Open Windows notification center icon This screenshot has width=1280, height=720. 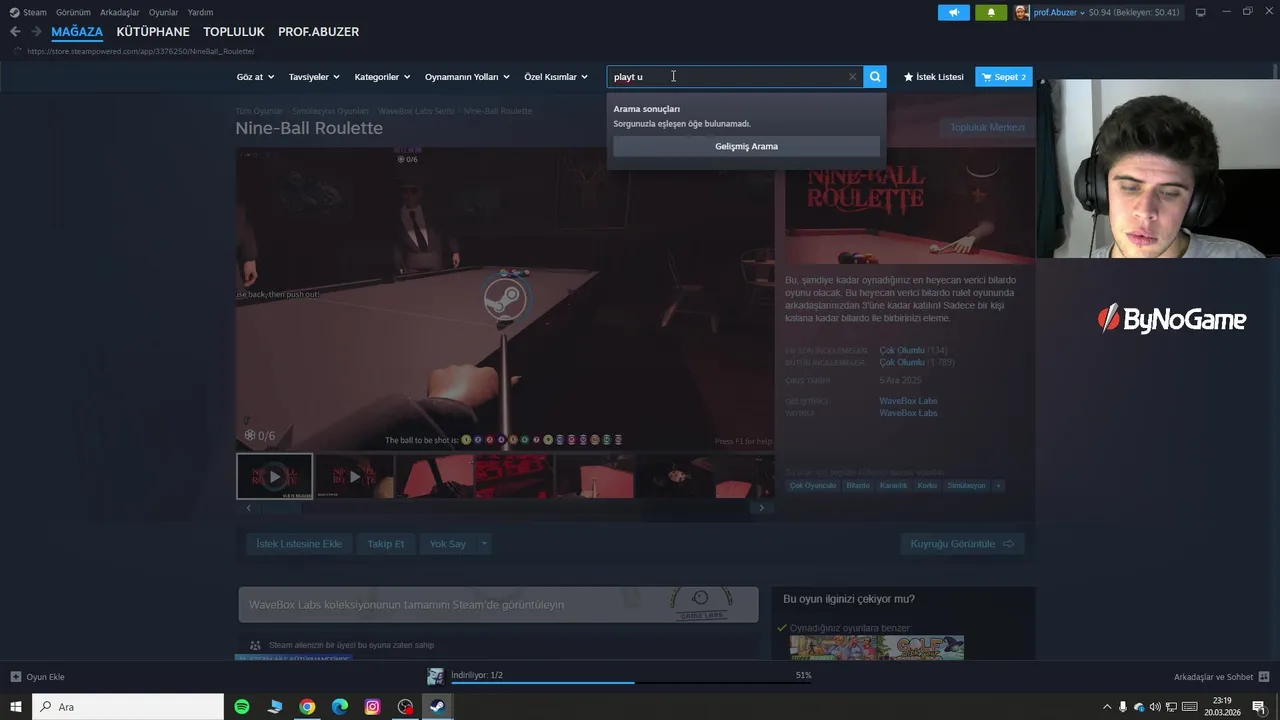pyautogui.click(x=1258, y=707)
